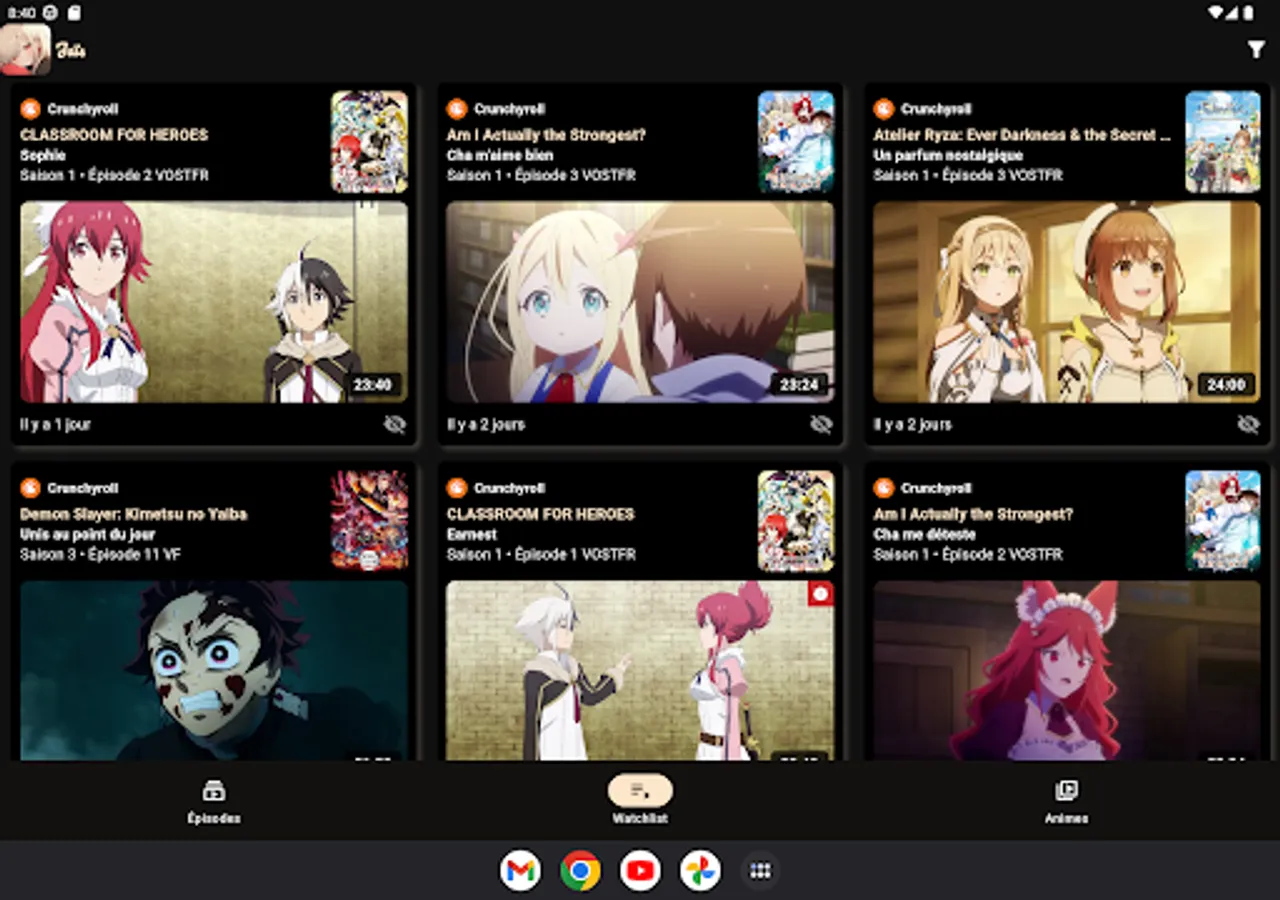Play the Earnest episode preview image
1280x900 pixels.
(640, 670)
